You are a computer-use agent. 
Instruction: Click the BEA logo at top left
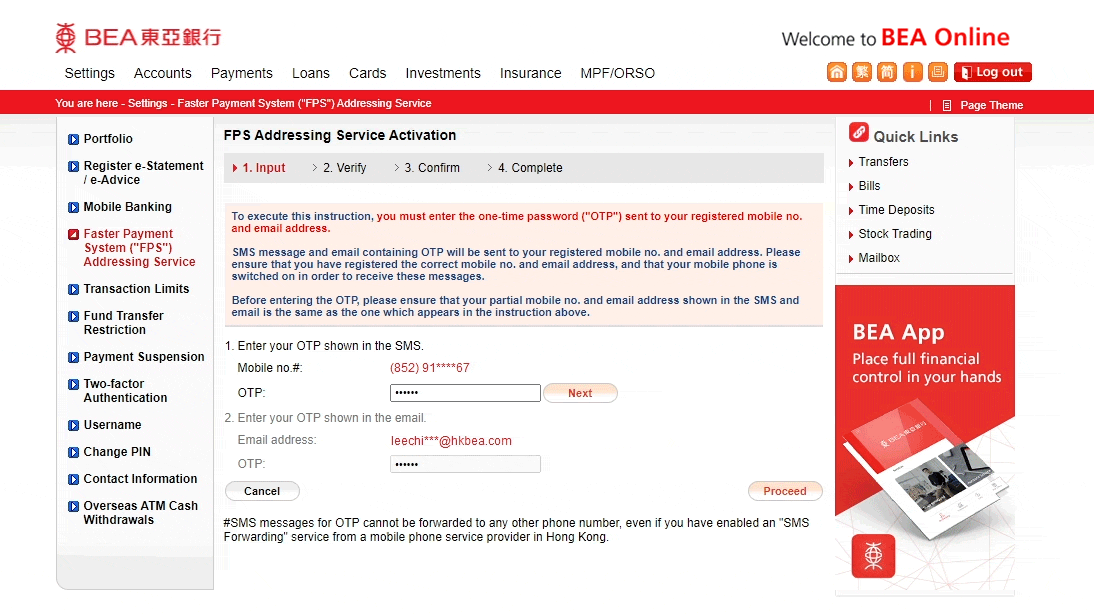[x=138, y=38]
